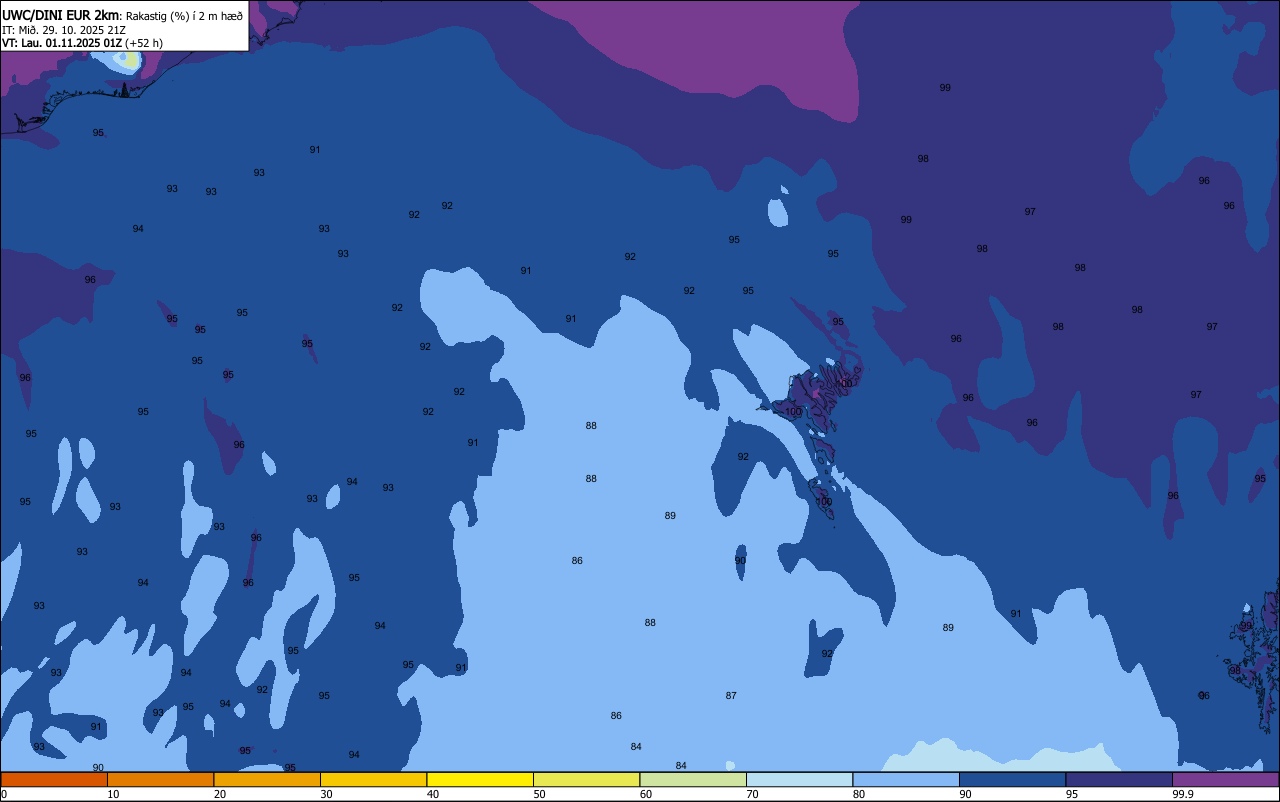Select the 80–90 light blue legend block
1280x802 pixels.
[906, 779]
